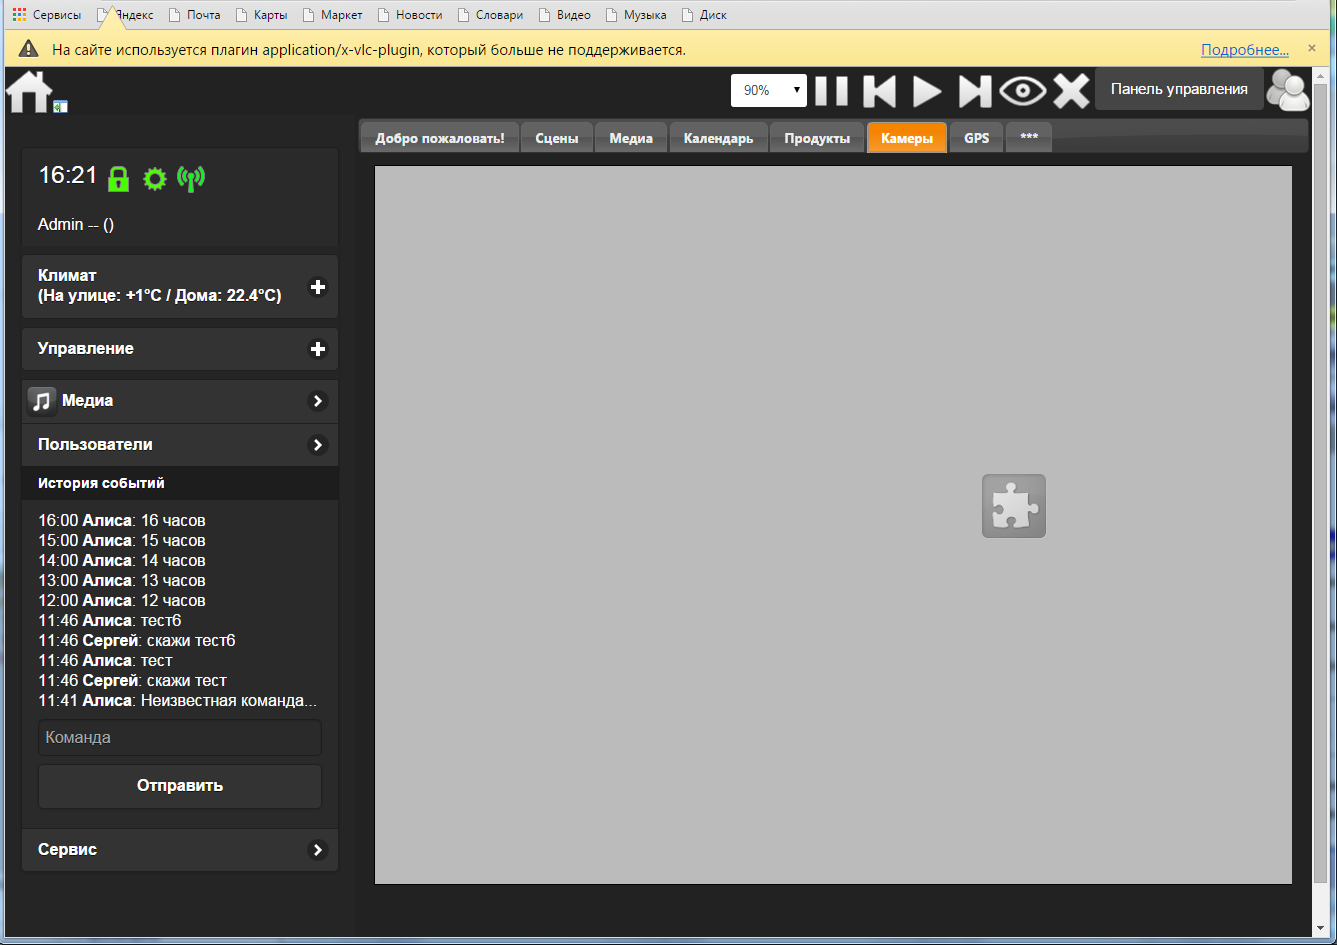Toggle the eye visibility icon
The height and width of the screenshot is (945, 1337).
1022,91
